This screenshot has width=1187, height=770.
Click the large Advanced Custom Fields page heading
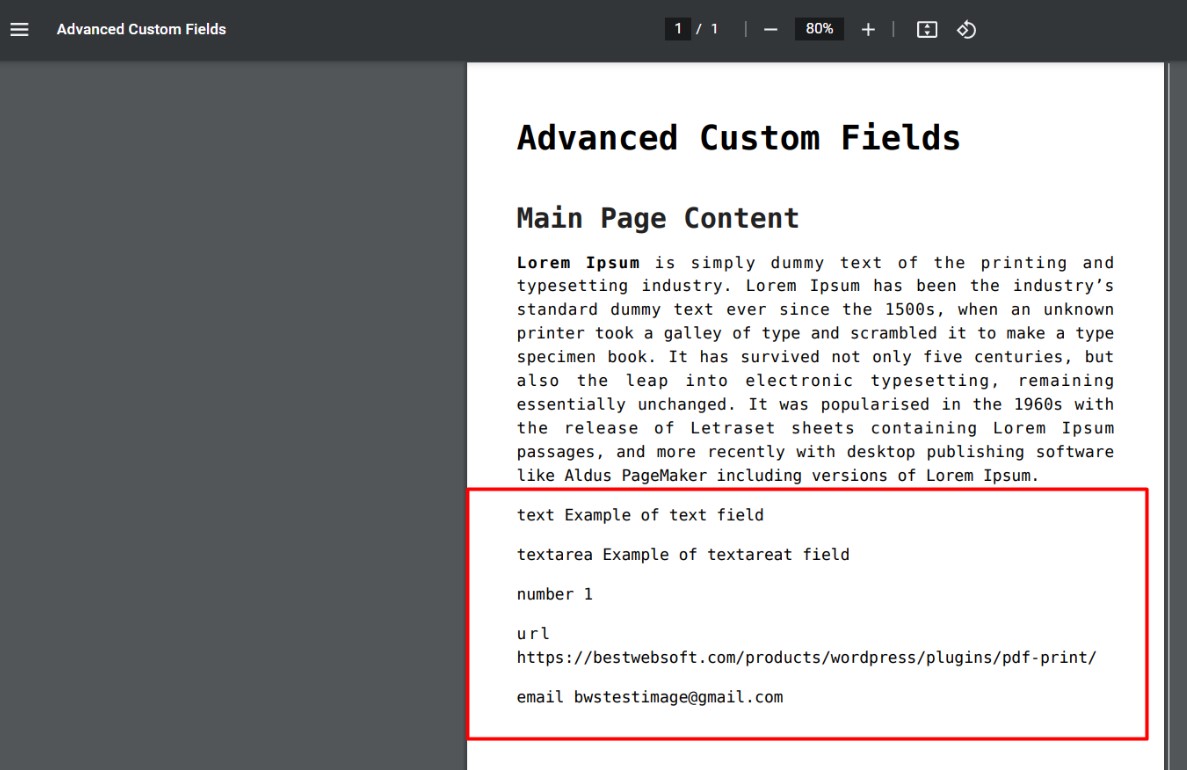(x=738, y=137)
